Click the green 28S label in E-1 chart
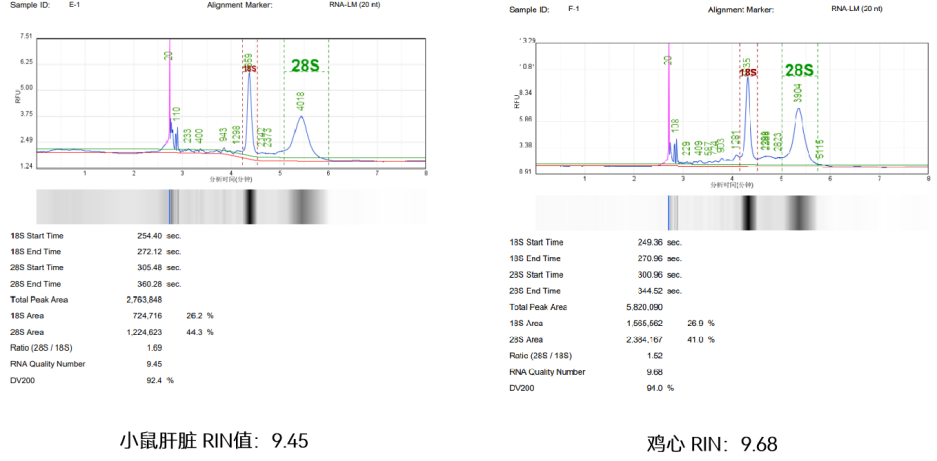The image size is (937, 461). tap(305, 66)
